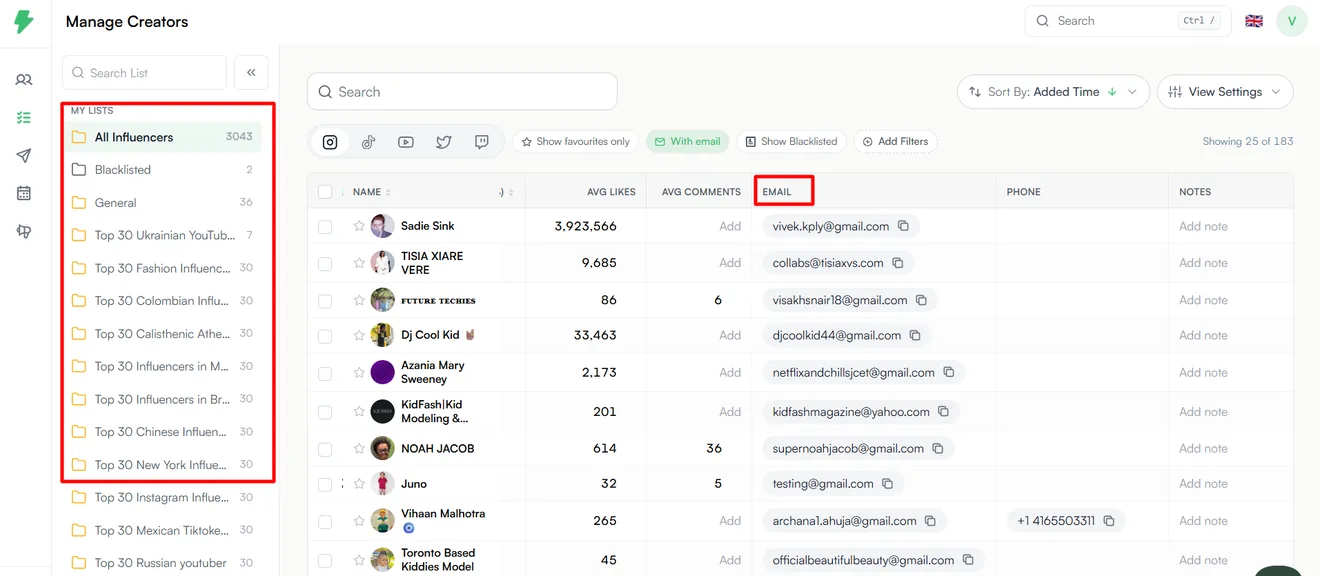Copy email supernoahjacob@gmail.com
This screenshot has height=576, width=1320.
click(938, 448)
